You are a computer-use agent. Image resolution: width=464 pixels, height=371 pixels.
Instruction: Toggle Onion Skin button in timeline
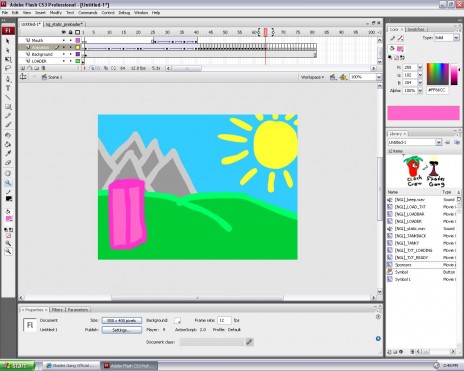[93, 68]
